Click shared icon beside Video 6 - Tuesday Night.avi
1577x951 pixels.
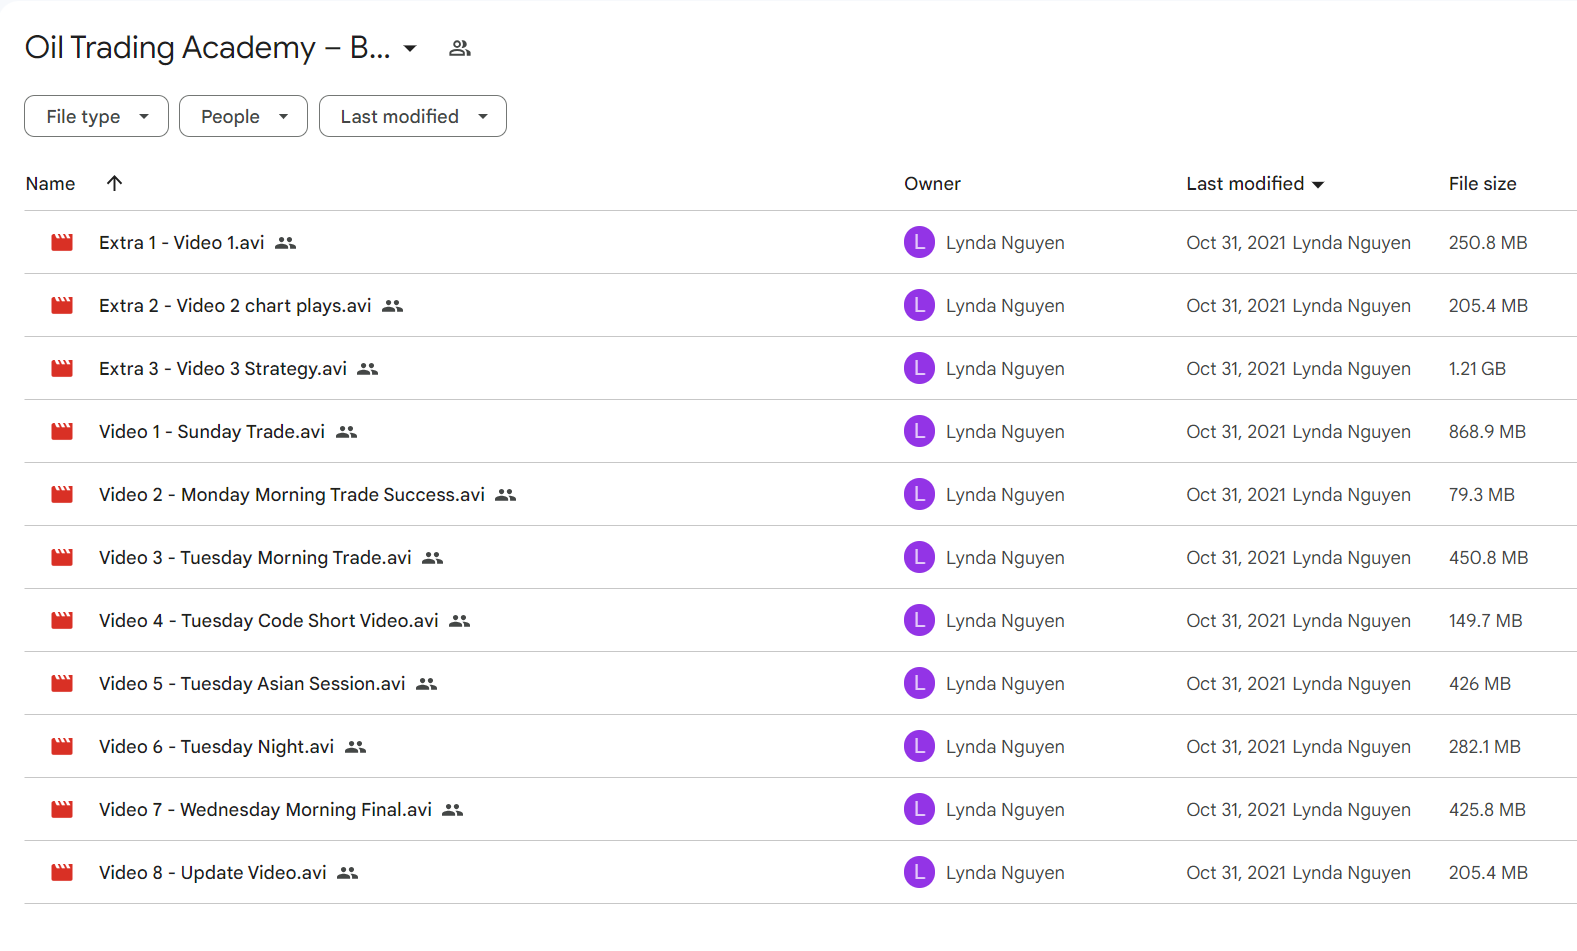[356, 747]
